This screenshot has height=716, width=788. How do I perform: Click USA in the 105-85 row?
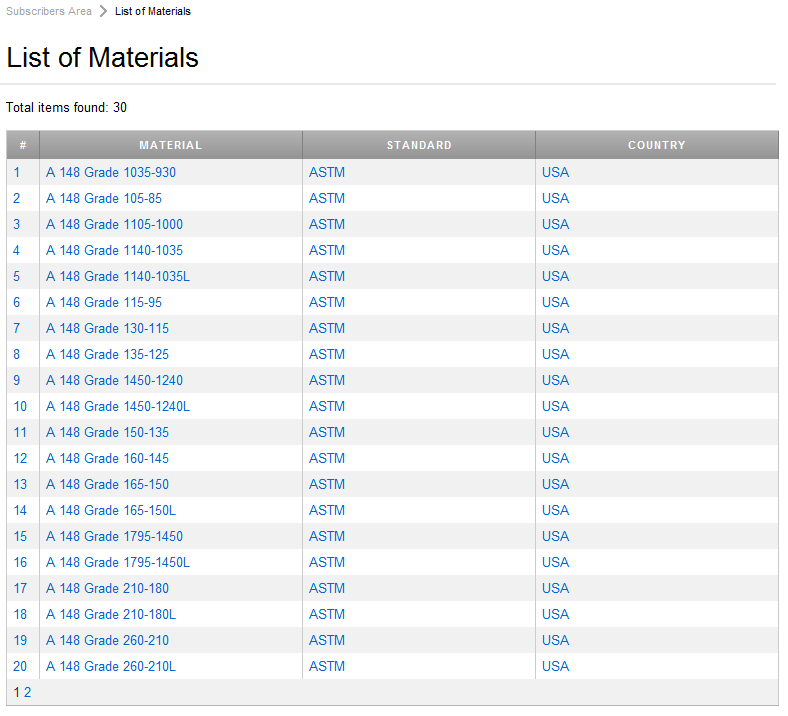pyautogui.click(x=556, y=198)
